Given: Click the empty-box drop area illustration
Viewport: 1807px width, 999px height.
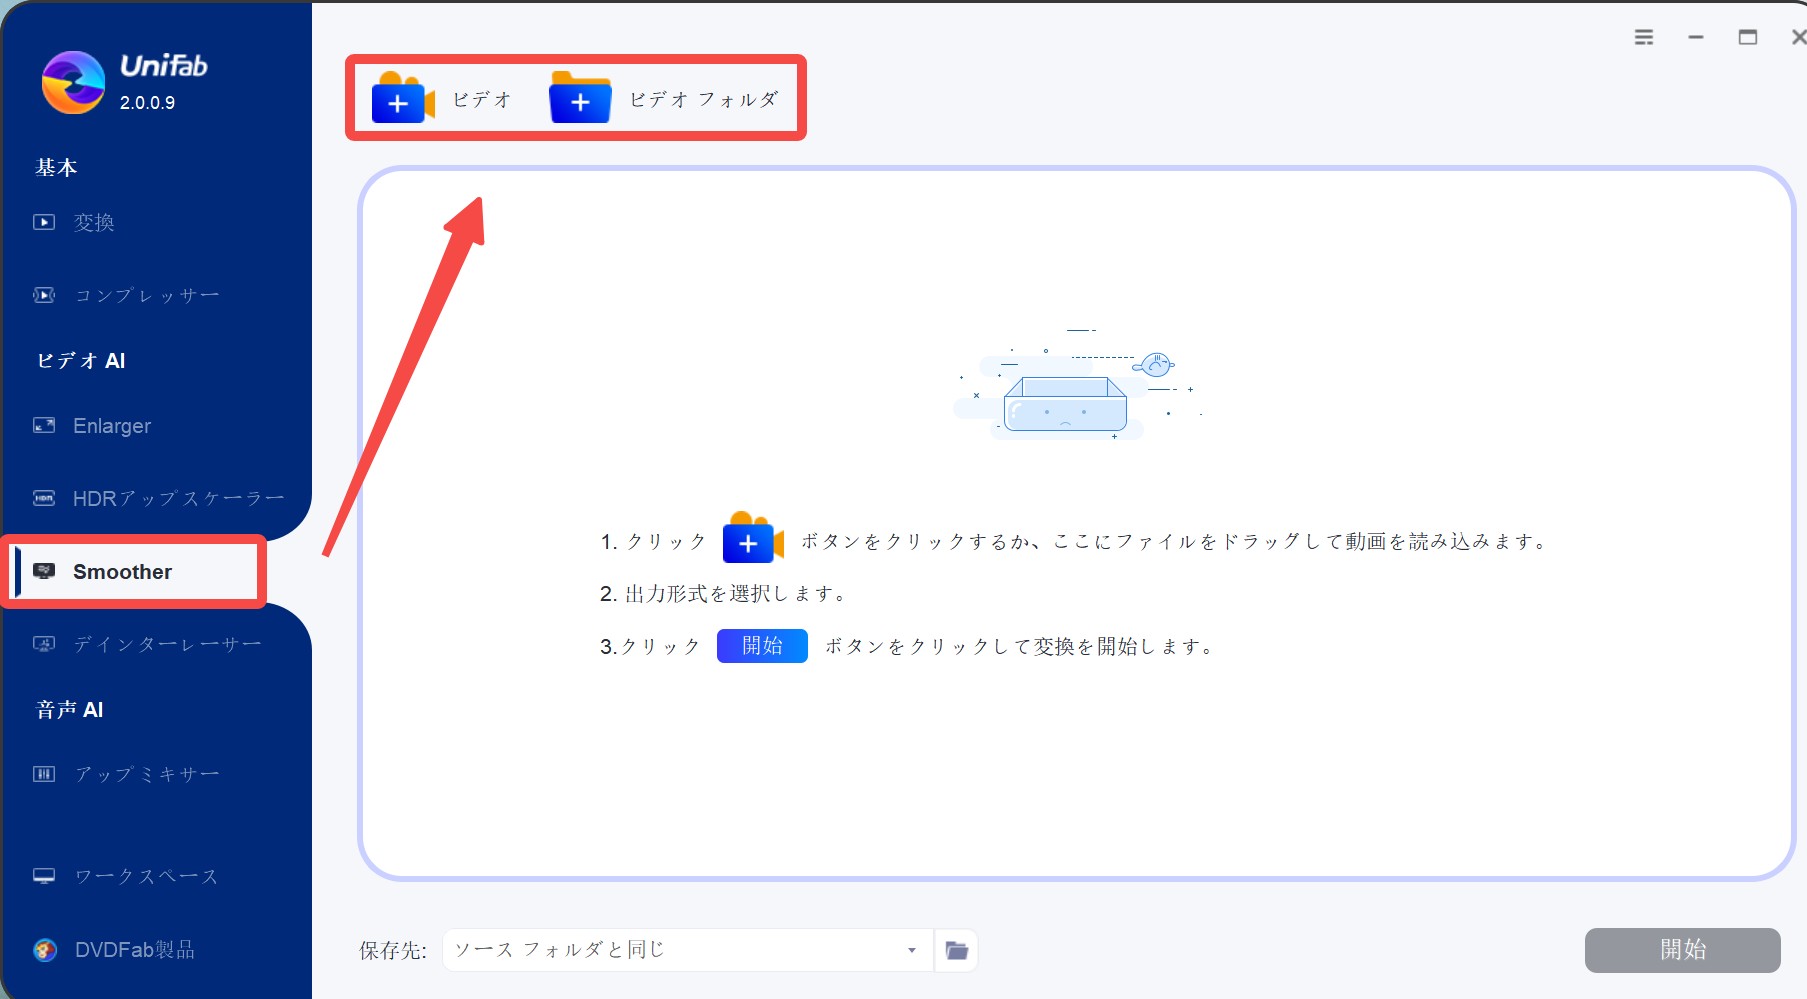Looking at the screenshot, I should pyautogui.click(x=1076, y=384).
